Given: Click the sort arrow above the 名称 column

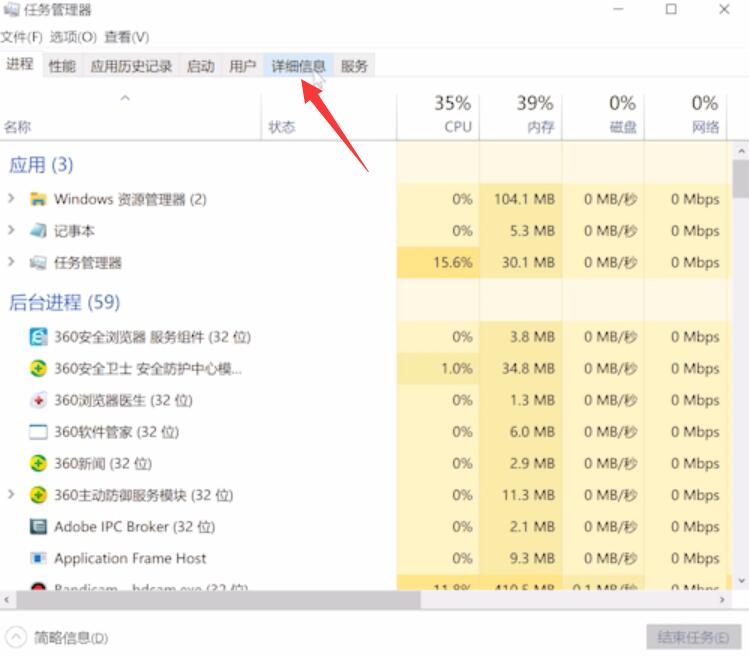Looking at the screenshot, I should (125, 98).
